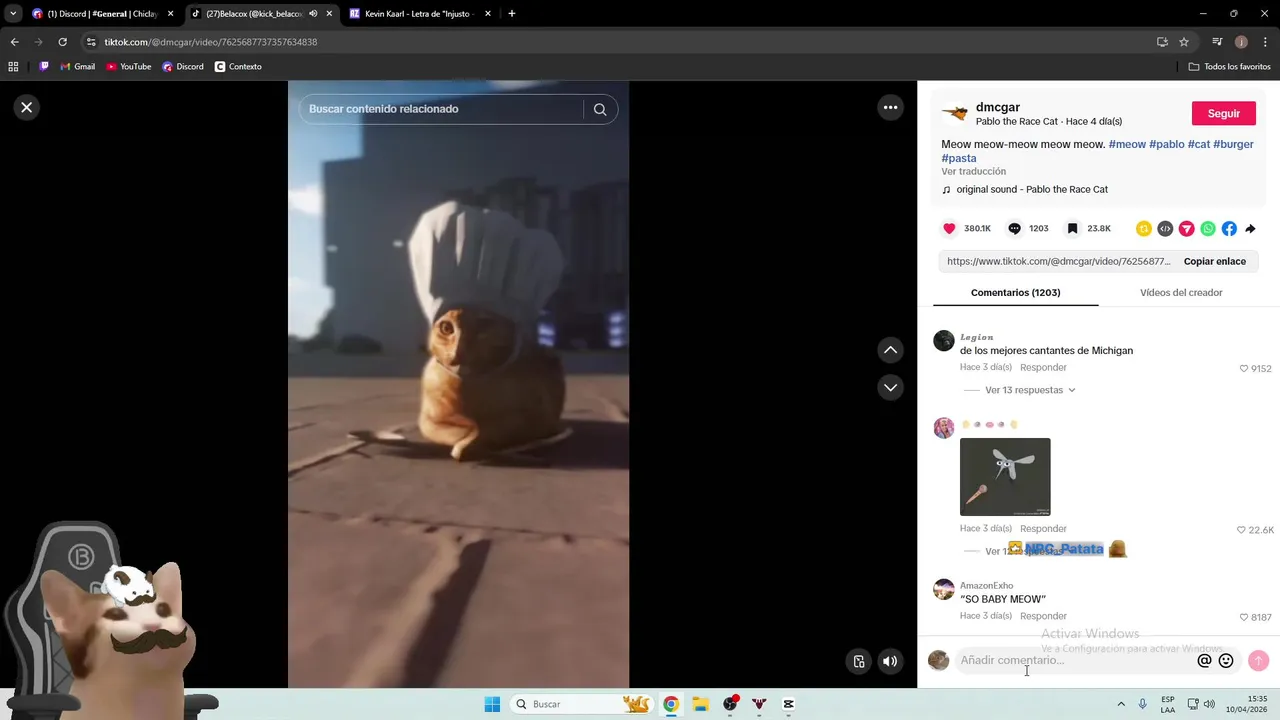Image resolution: width=1280 pixels, height=720 pixels.
Task: Switch to the 'Vídeos del creador' tab
Action: [x=1181, y=292]
